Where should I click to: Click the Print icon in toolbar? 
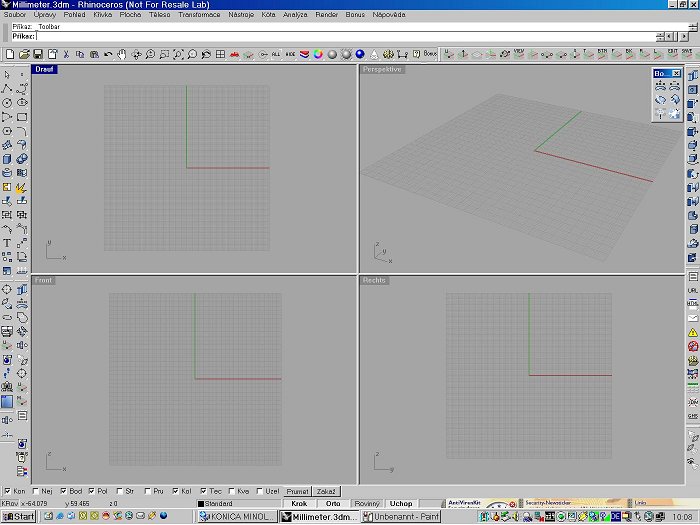[52, 53]
